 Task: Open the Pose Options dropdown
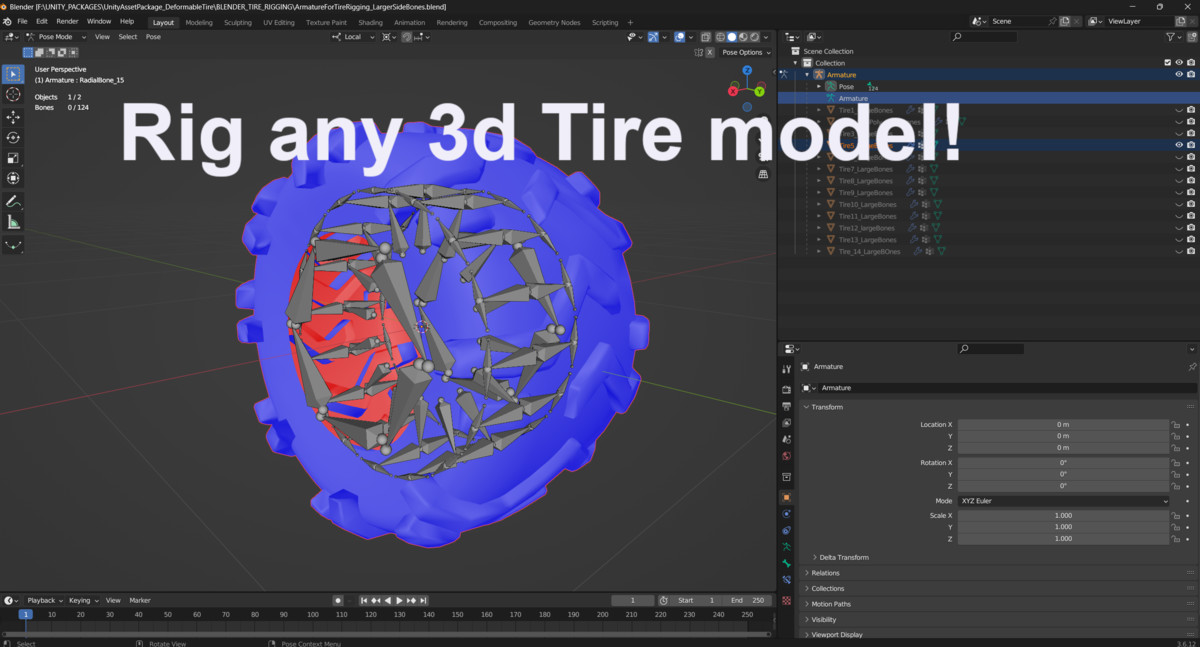coord(746,52)
